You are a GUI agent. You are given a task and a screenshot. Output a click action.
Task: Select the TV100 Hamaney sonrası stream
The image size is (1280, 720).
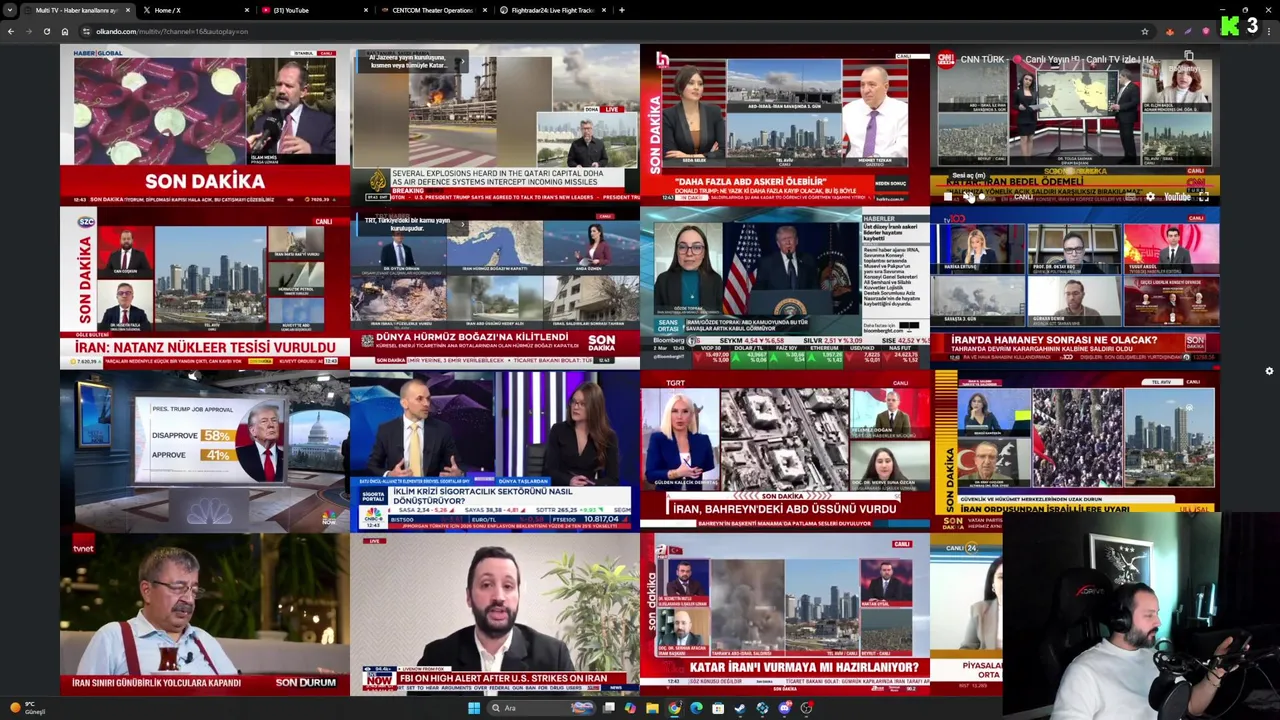coord(1075,289)
